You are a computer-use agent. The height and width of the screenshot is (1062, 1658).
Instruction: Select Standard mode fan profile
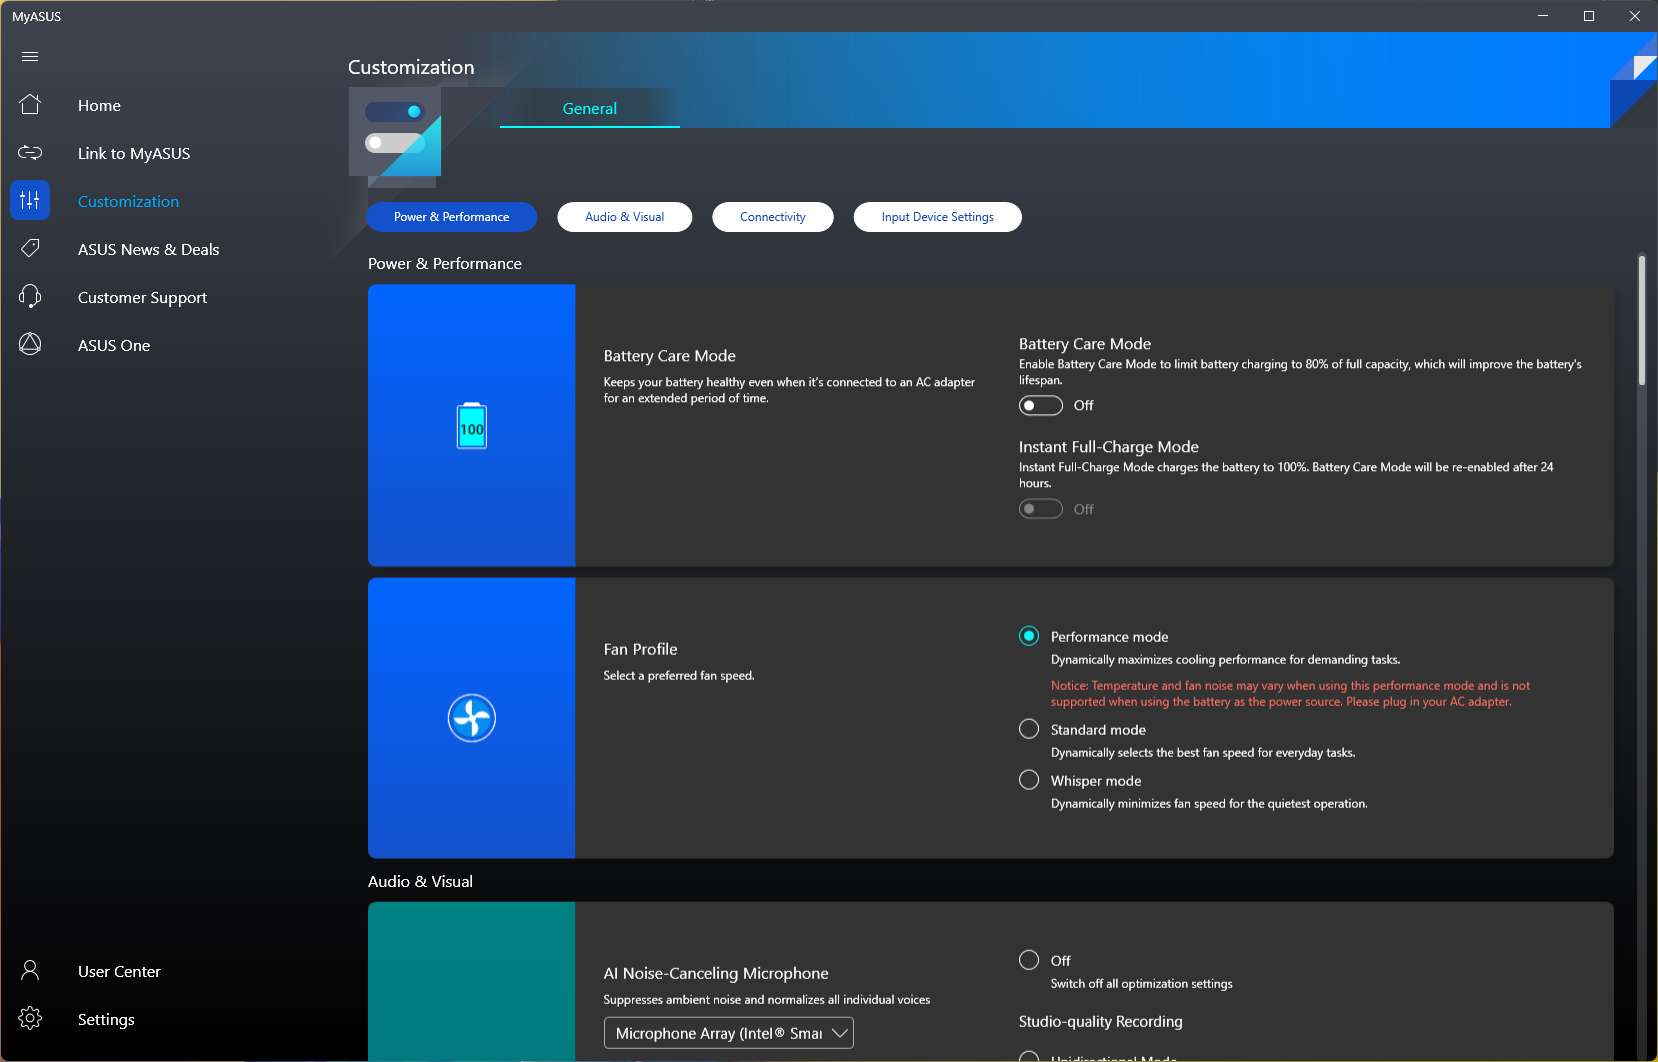click(1029, 729)
